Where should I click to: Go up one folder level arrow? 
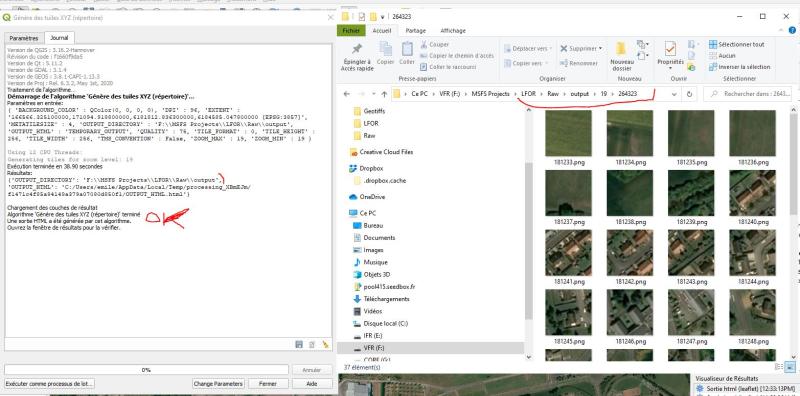click(x=384, y=94)
